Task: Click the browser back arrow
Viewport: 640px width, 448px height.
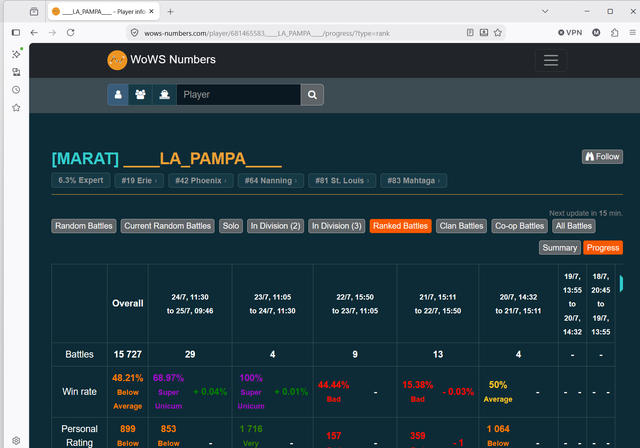Action: 34,33
